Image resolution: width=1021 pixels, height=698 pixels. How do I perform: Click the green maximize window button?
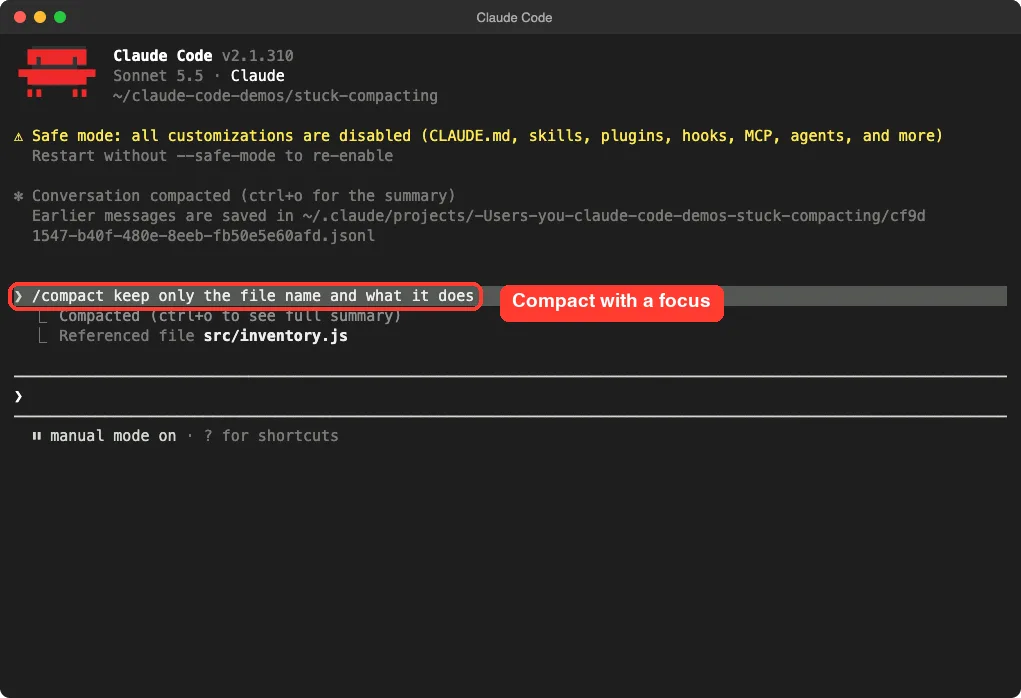click(60, 17)
